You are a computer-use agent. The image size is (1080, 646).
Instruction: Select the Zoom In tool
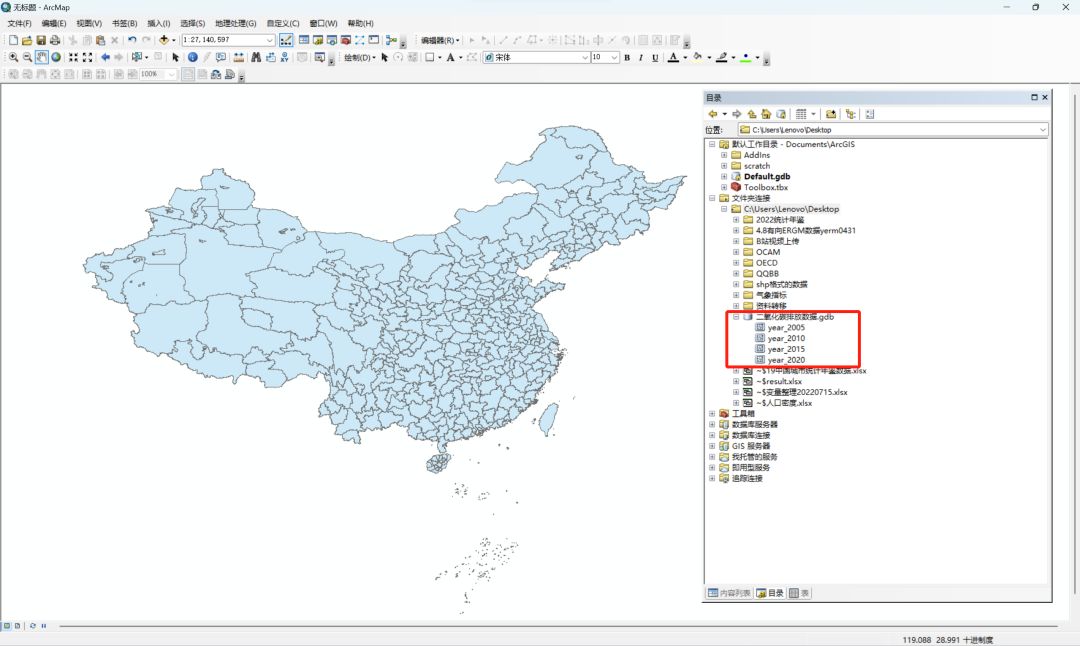(x=14, y=57)
